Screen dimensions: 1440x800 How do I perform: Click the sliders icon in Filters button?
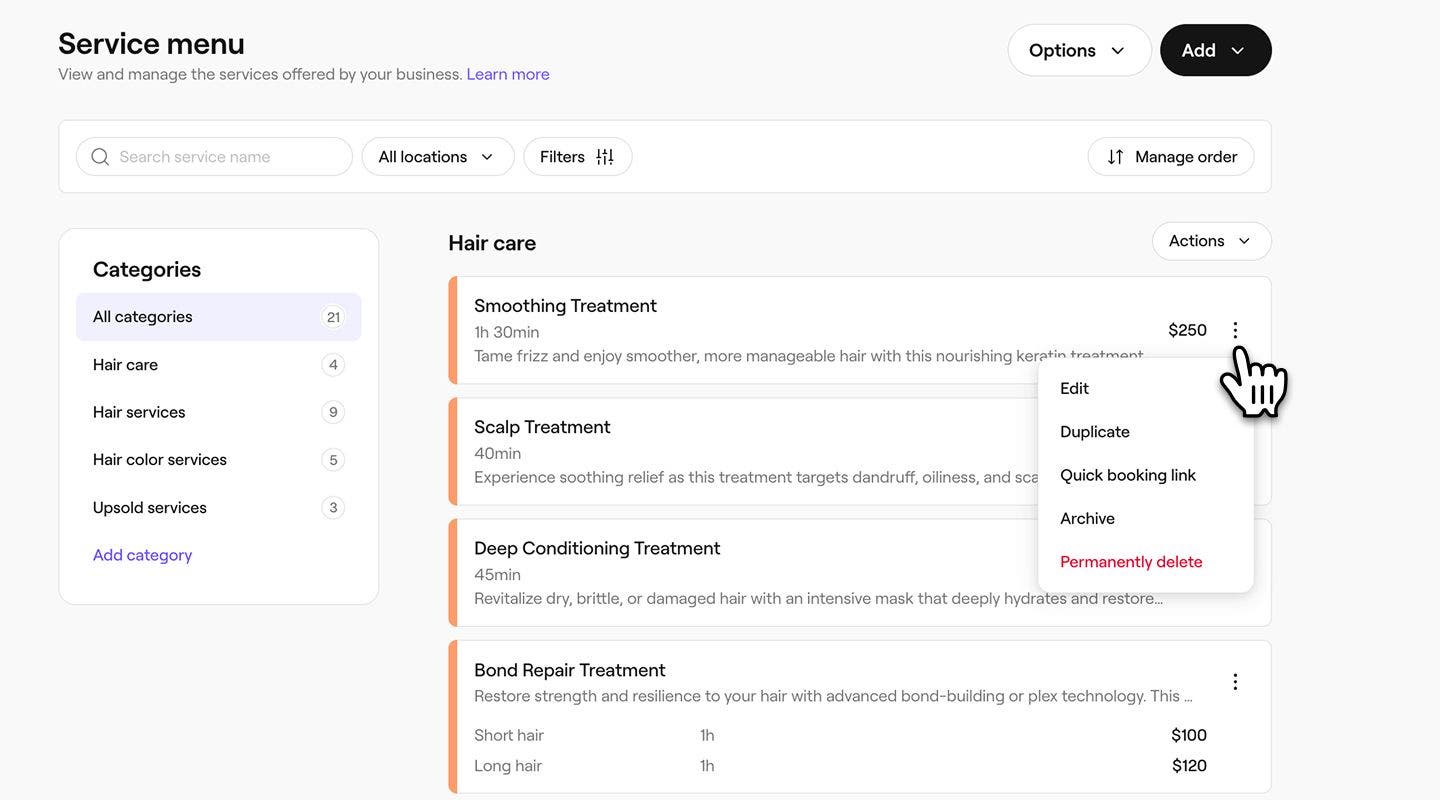(x=605, y=157)
